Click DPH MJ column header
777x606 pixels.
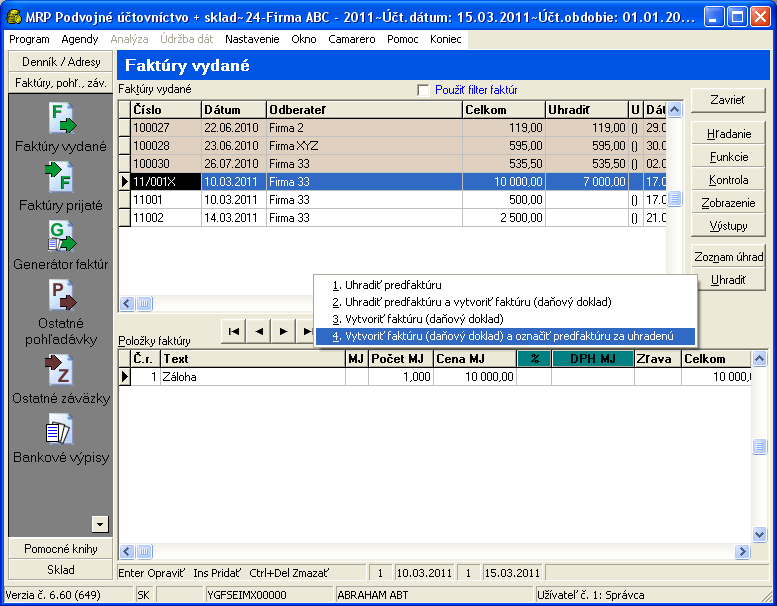[x=593, y=359]
